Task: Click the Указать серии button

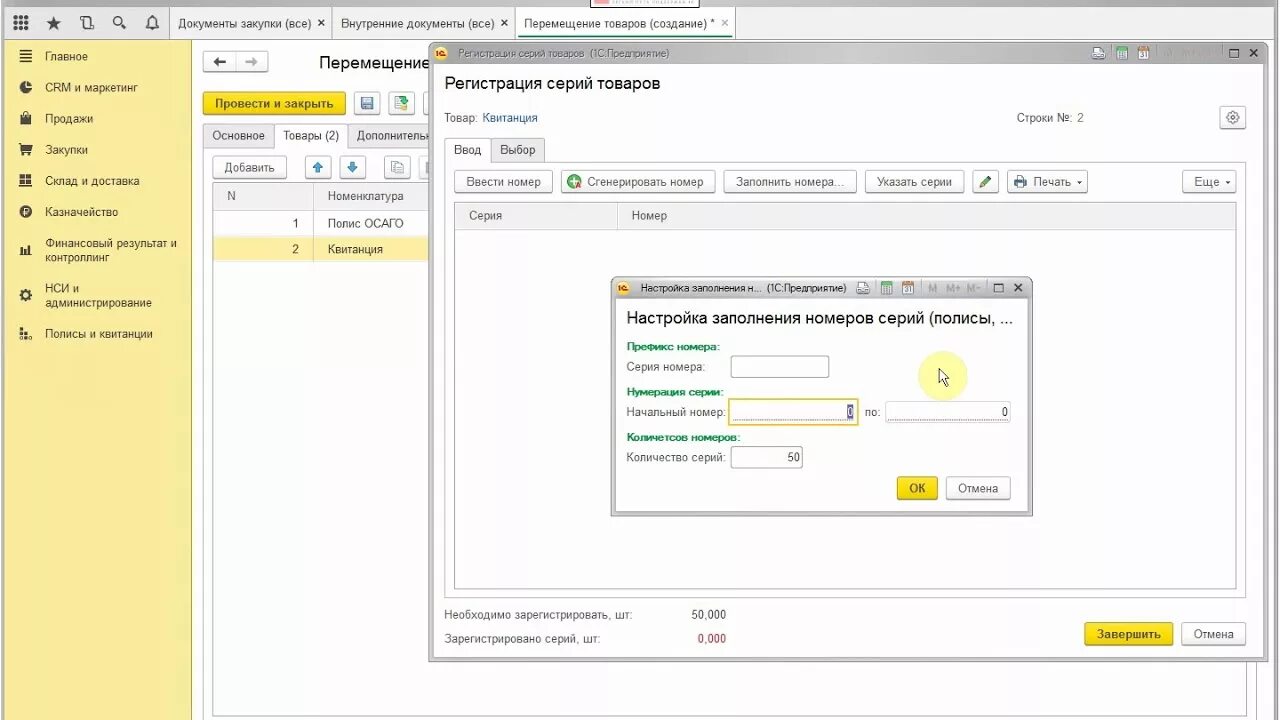Action: (914, 182)
